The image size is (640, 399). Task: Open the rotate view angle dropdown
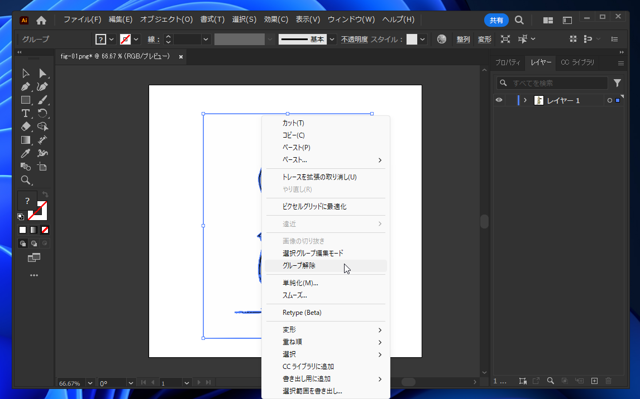point(131,383)
